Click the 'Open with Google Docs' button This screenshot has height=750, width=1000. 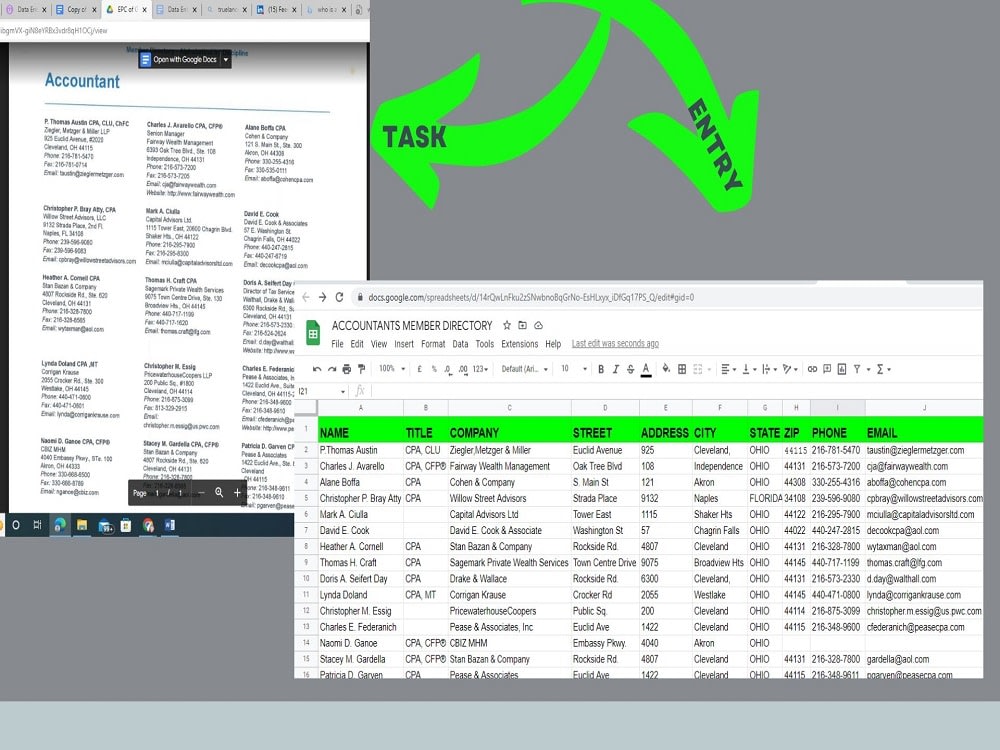coord(178,59)
